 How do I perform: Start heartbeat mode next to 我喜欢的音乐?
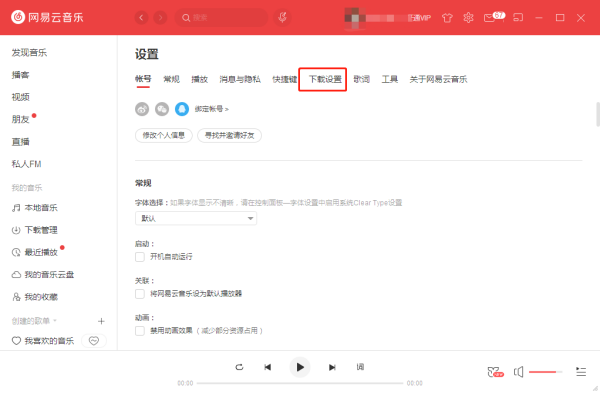pyautogui.click(x=94, y=341)
